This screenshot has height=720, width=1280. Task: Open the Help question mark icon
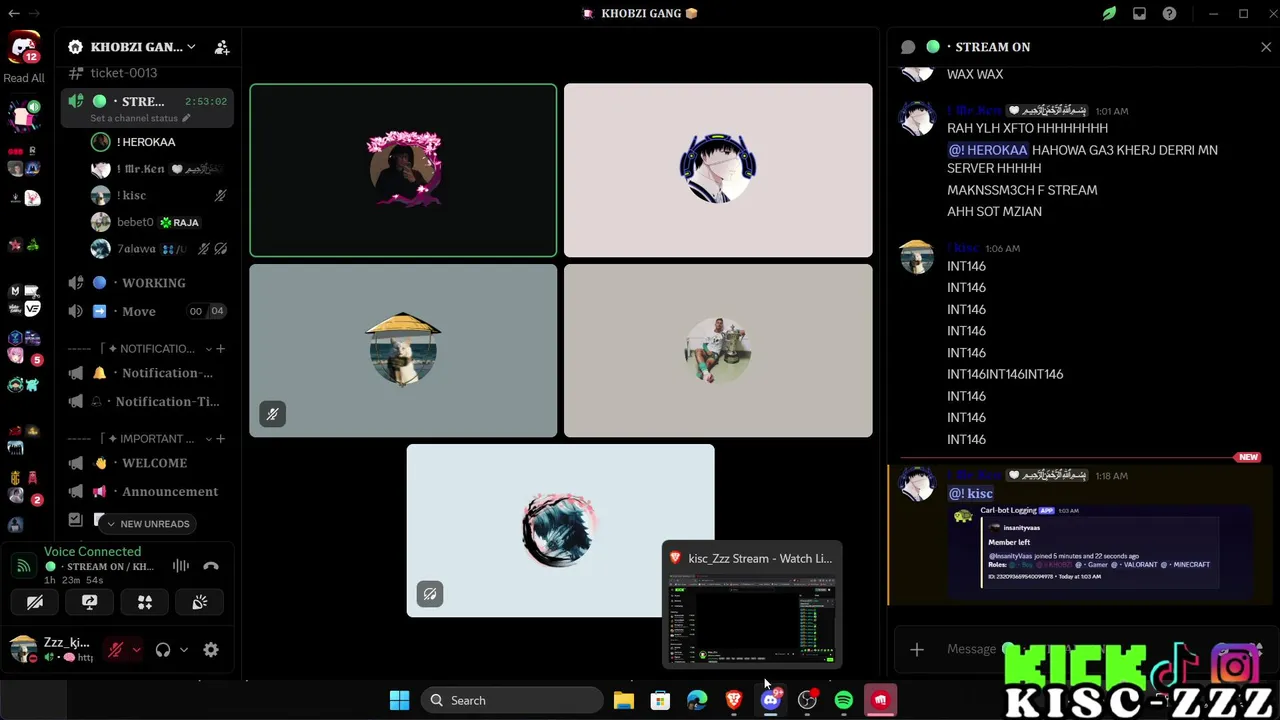(x=1169, y=14)
